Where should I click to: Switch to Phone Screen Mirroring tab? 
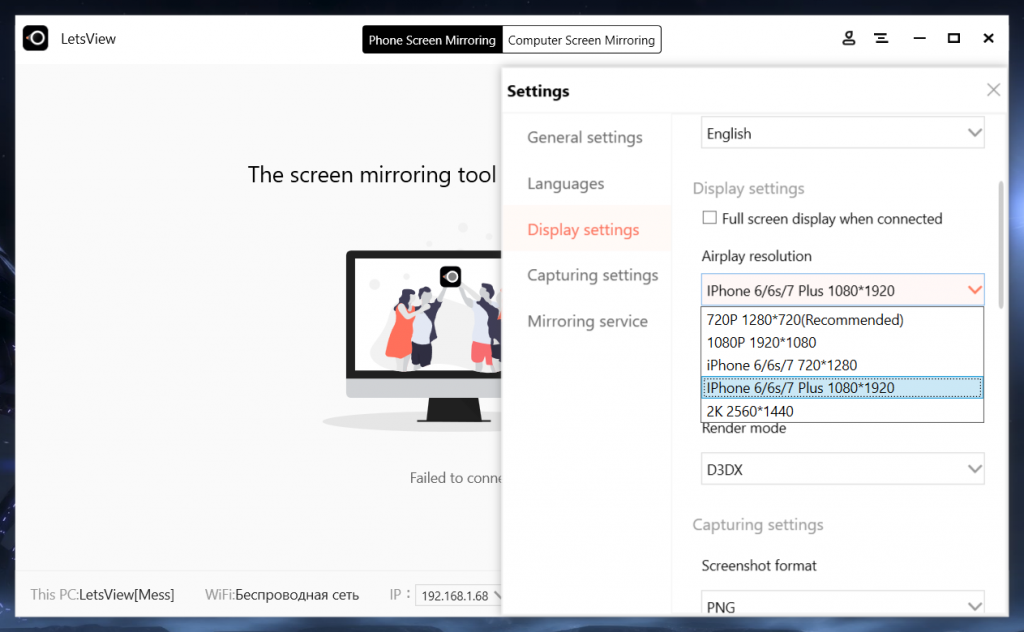[432, 40]
